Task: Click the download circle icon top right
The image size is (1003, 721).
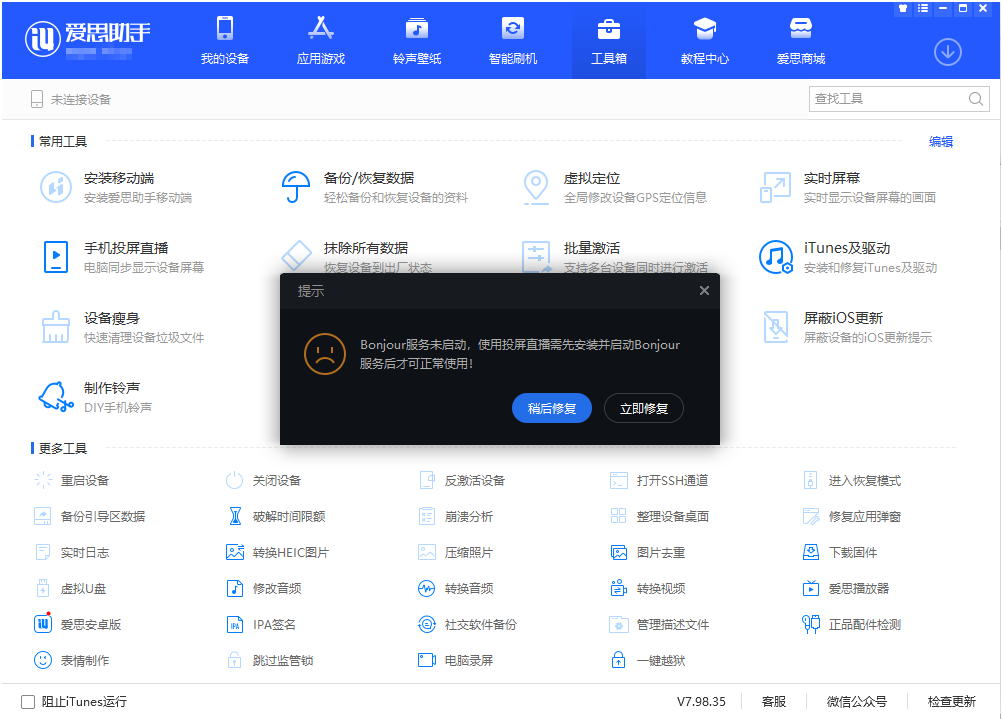Action: (x=947, y=52)
